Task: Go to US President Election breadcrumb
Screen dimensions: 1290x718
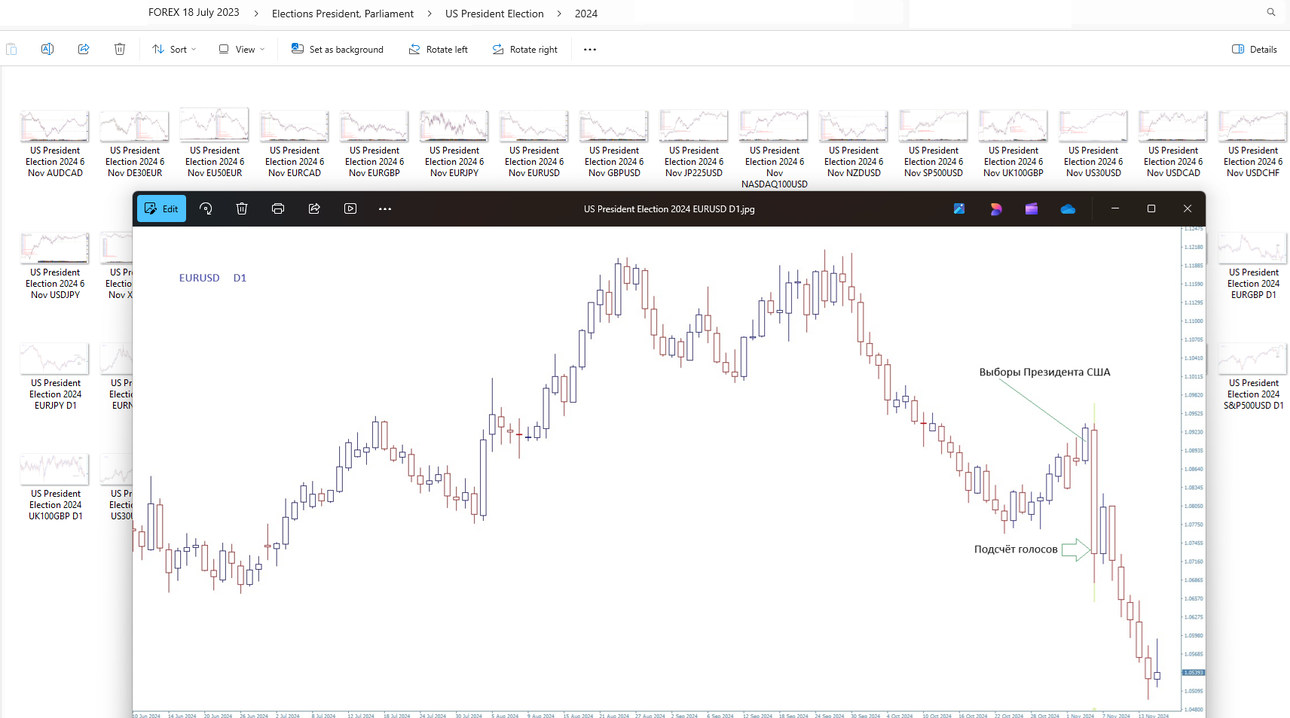Action: point(494,14)
